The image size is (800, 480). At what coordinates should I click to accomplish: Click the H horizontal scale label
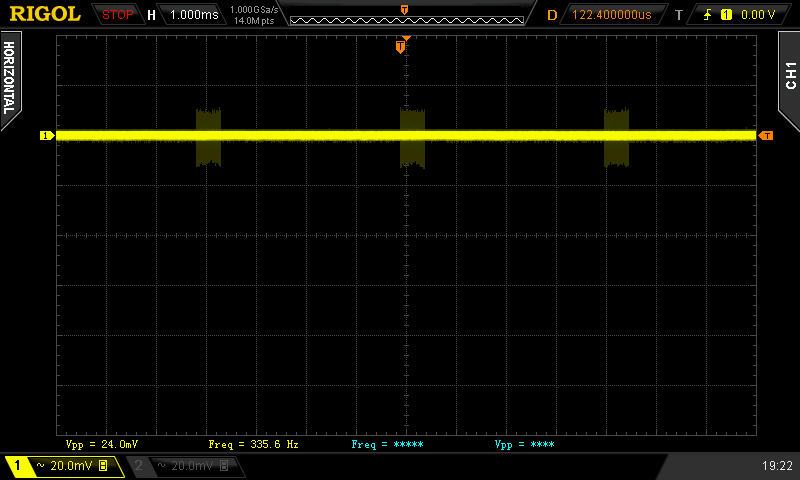(151, 15)
